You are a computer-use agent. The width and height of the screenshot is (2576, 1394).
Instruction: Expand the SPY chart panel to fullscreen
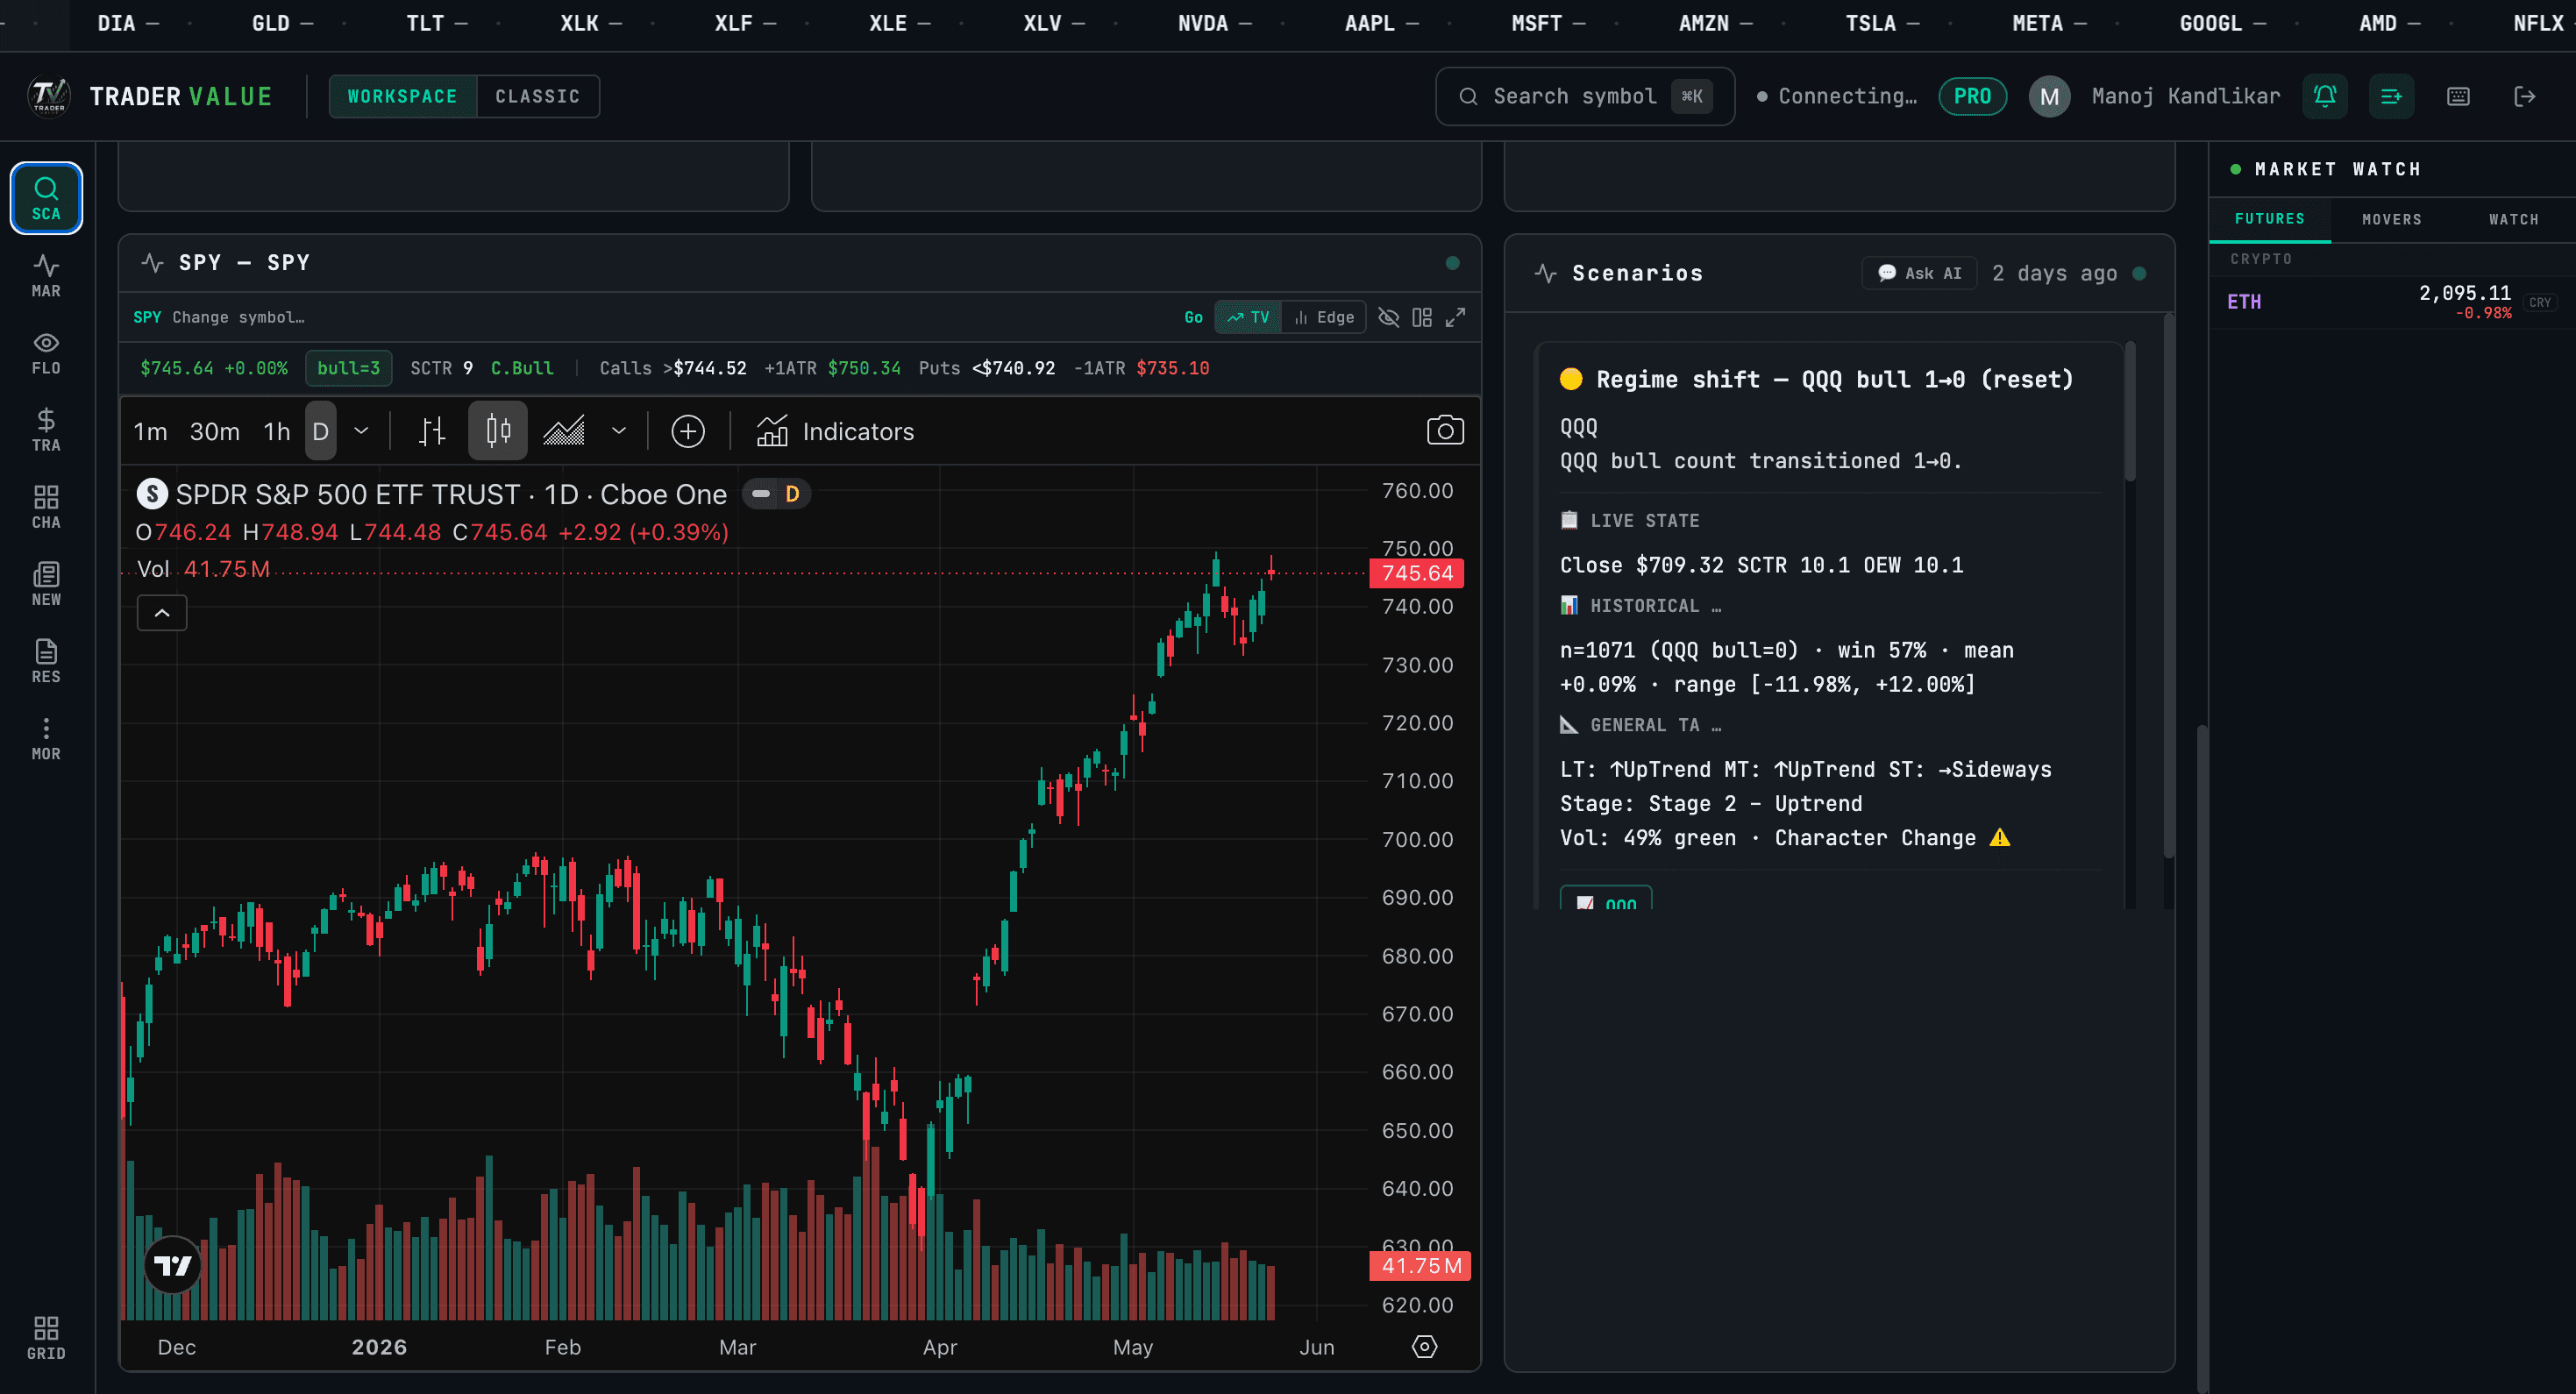pyautogui.click(x=1456, y=317)
